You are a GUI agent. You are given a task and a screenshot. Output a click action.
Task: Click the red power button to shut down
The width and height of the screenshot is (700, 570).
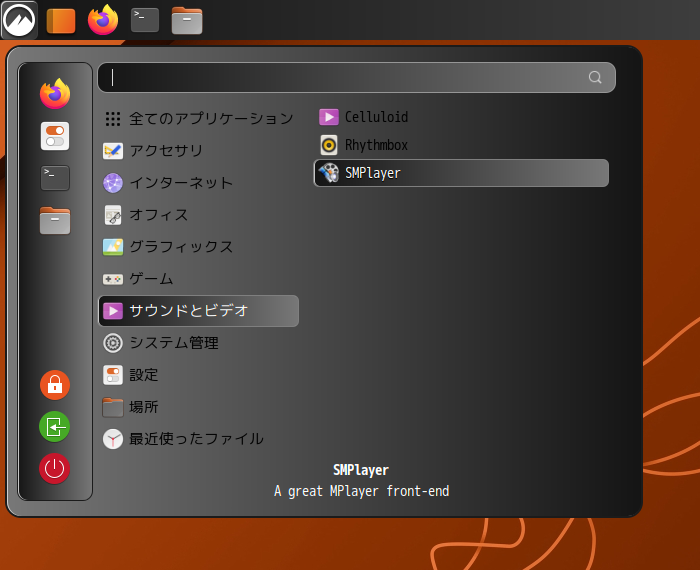(x=54, y=469)
